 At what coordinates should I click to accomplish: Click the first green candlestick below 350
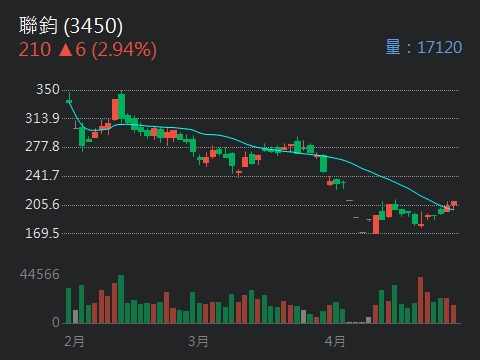point(69,101)
